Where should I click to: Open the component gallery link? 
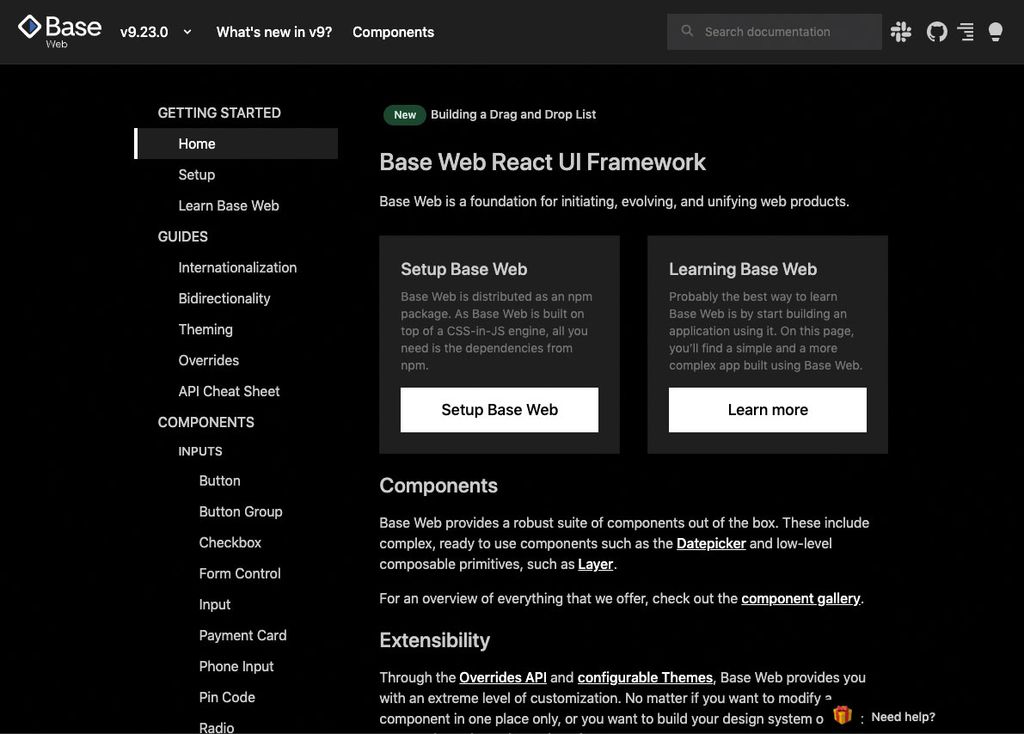point(800,598)
